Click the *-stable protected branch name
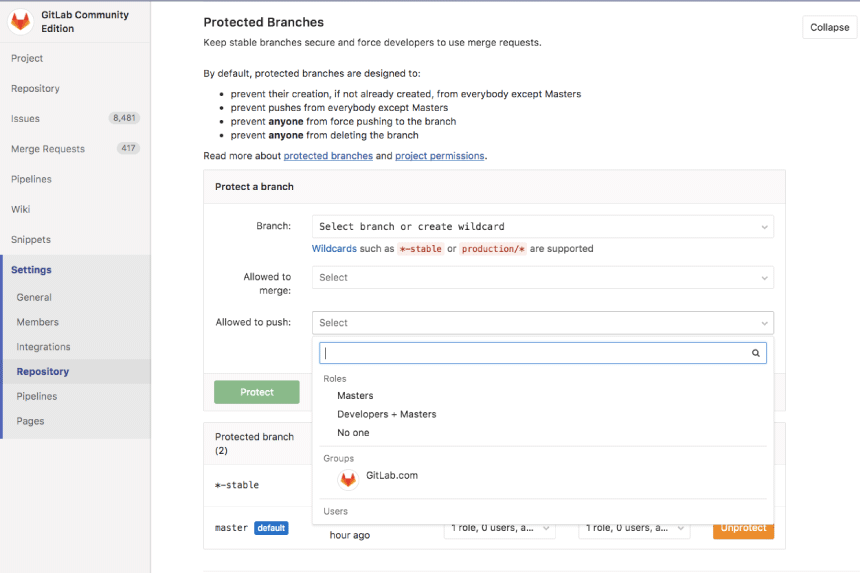This screenshot has width=860, height=573. 236,485
